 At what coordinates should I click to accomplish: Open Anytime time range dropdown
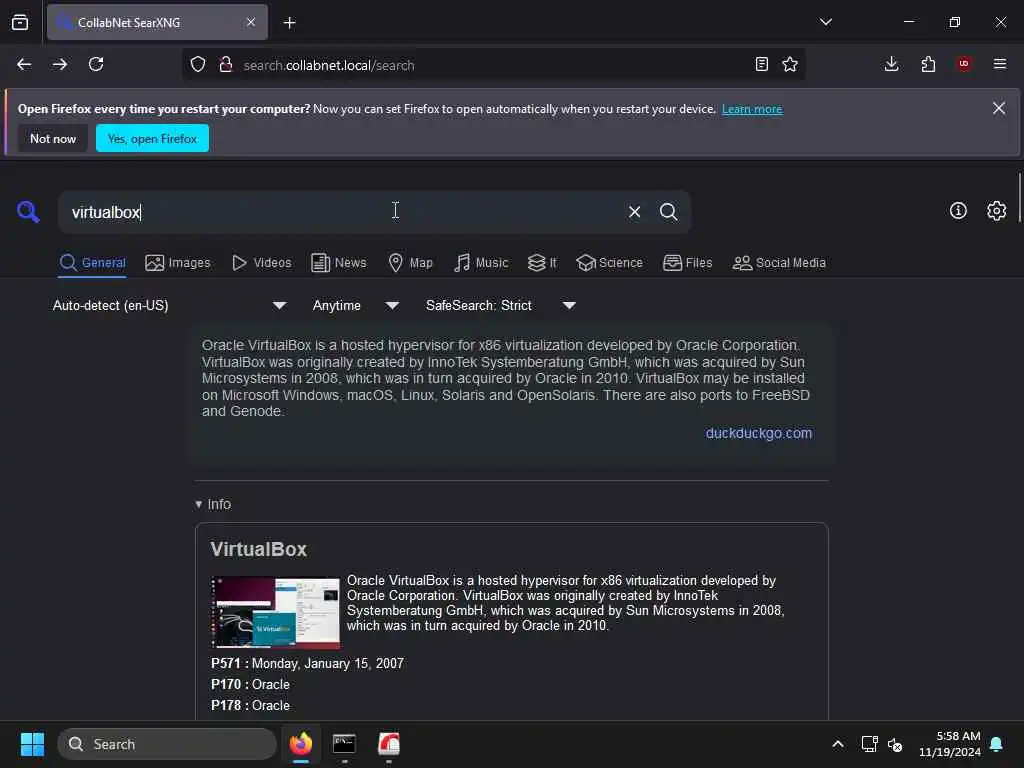(x=355, y=305)
